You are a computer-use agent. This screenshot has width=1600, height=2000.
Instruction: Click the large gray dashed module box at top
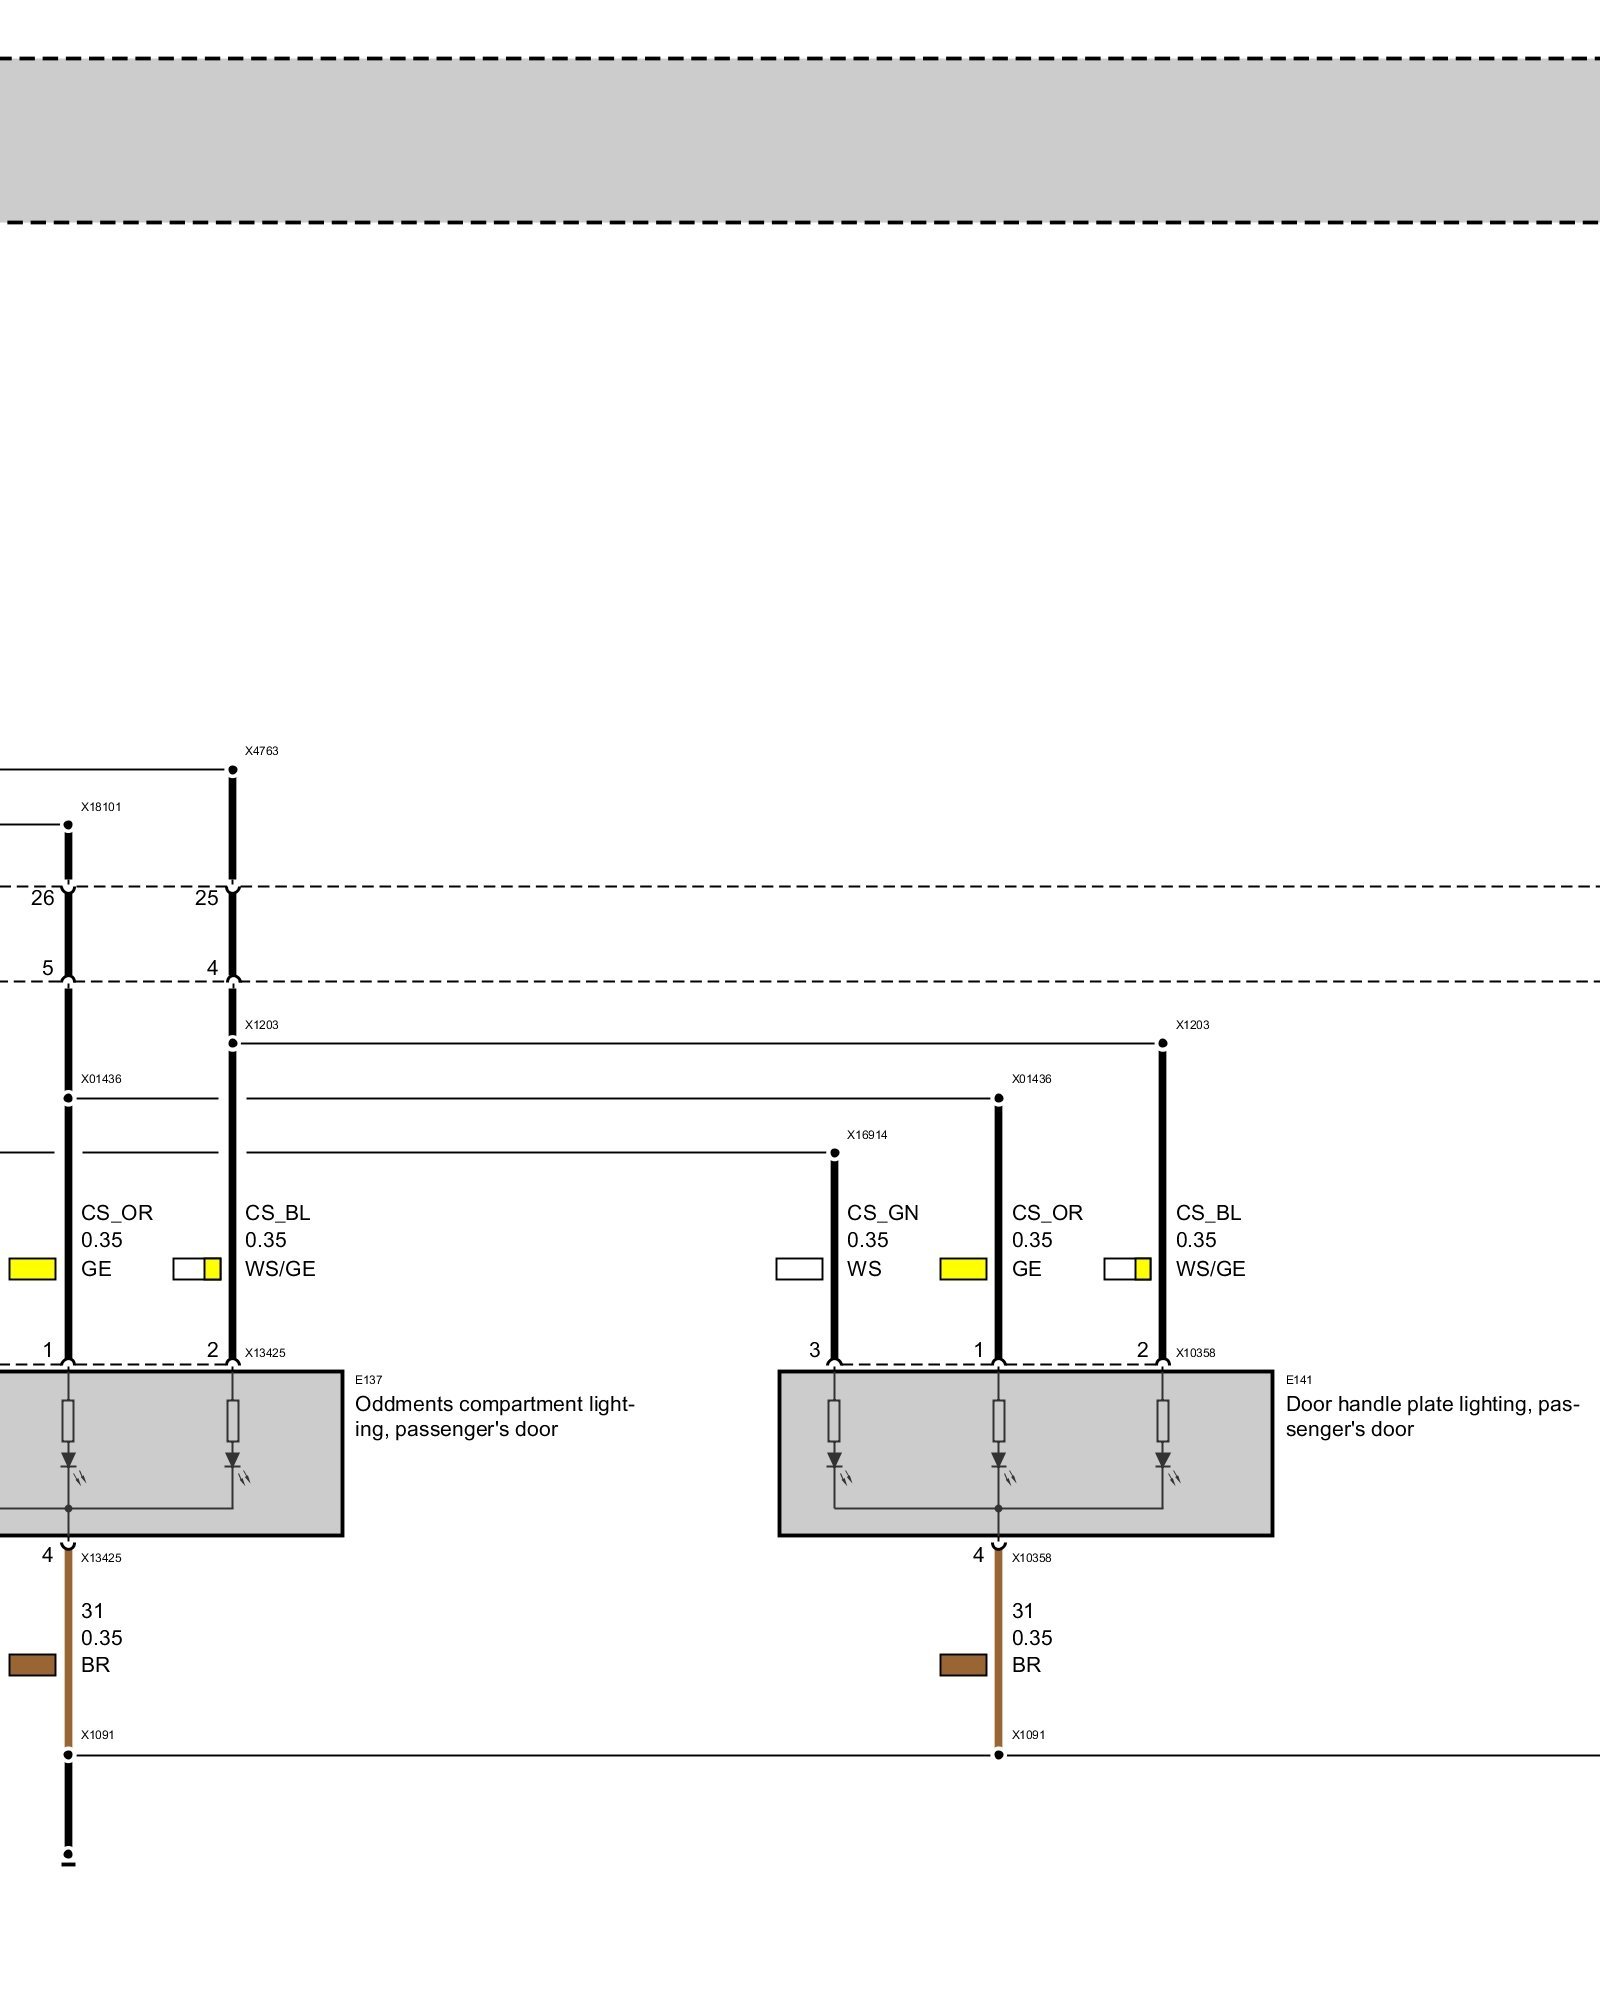(x=800, y=140)
